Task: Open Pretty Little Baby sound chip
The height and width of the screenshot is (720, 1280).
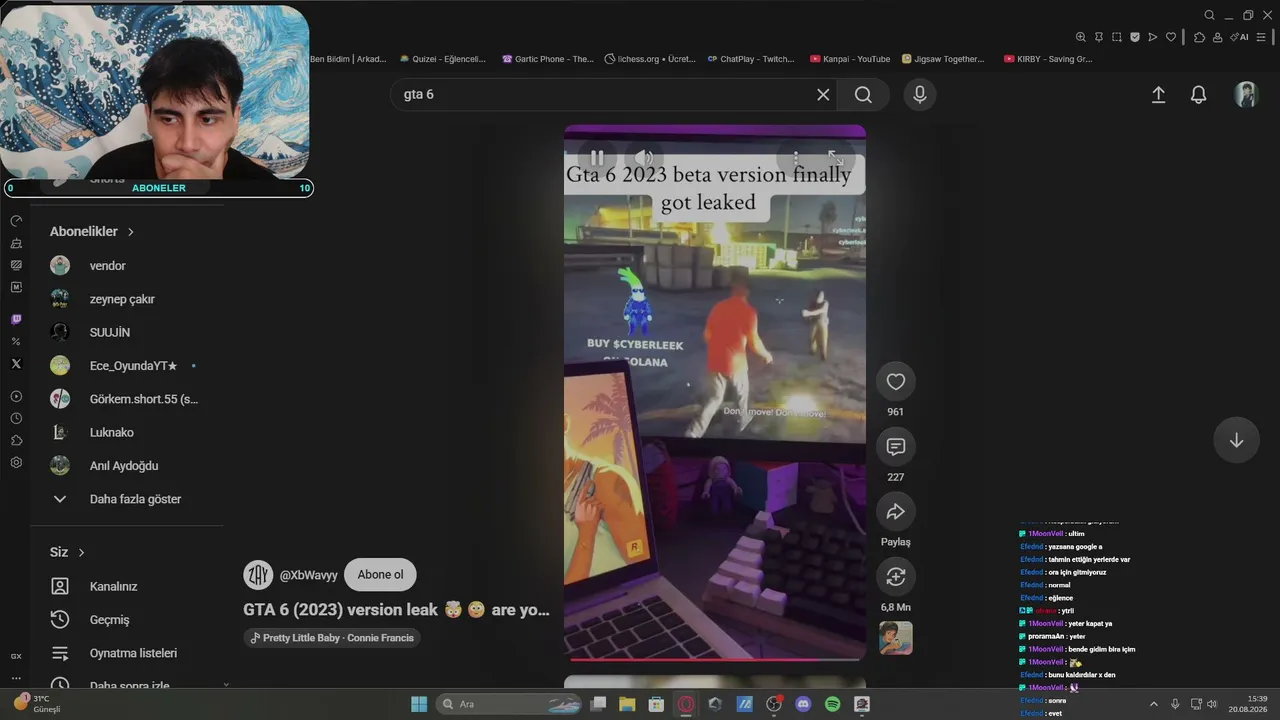Action: (x=332, y=638)
